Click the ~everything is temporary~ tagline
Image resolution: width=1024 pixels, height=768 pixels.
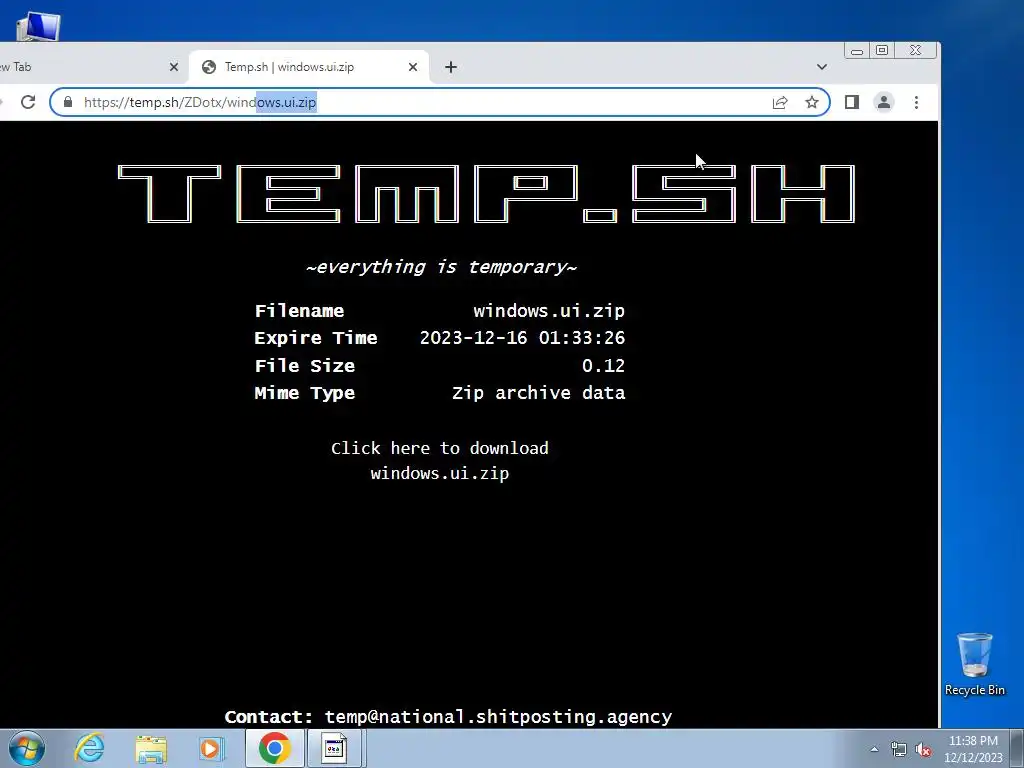pos(441,267)
